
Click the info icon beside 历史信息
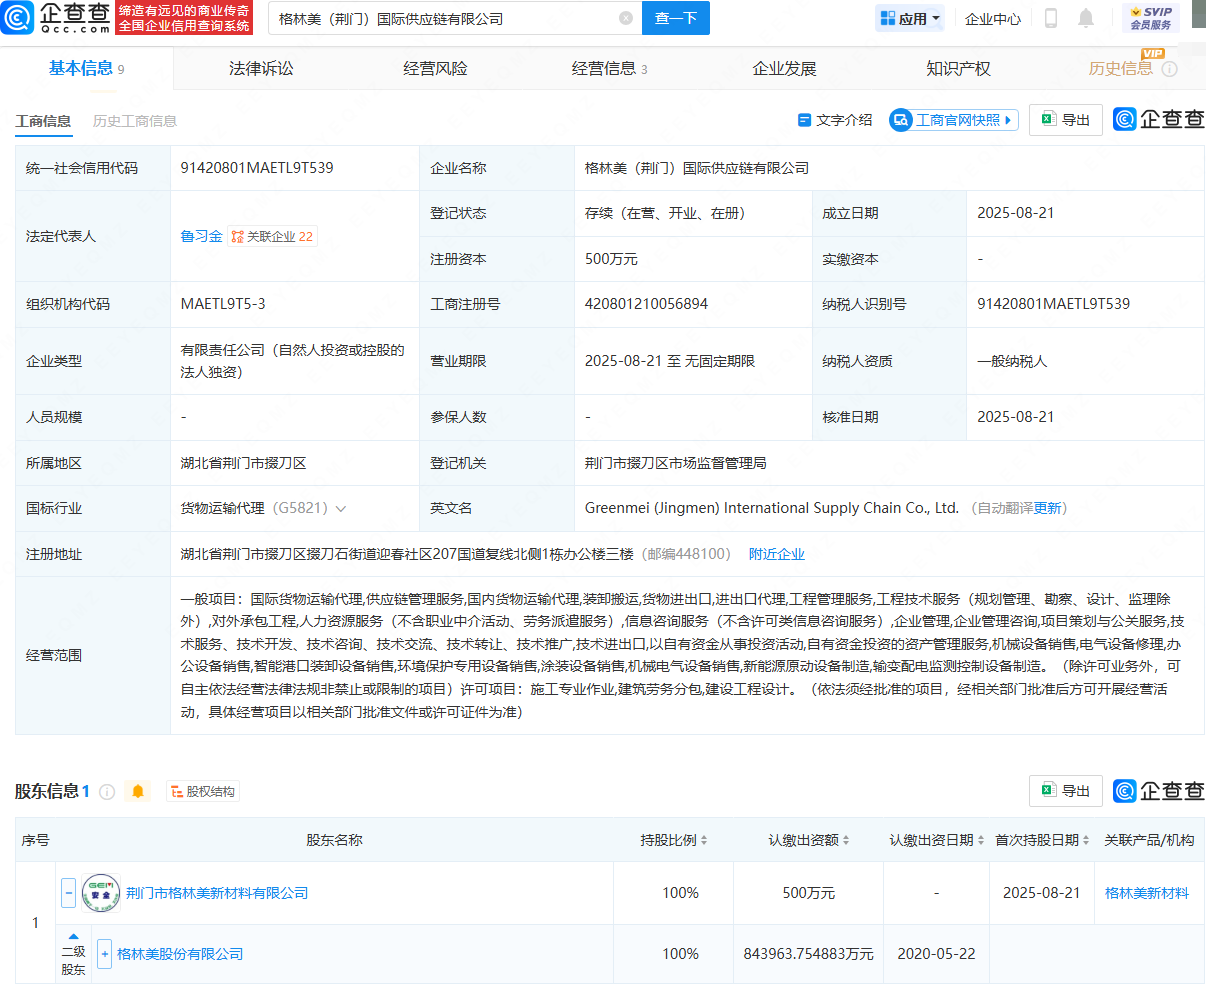coord(1170,69)
